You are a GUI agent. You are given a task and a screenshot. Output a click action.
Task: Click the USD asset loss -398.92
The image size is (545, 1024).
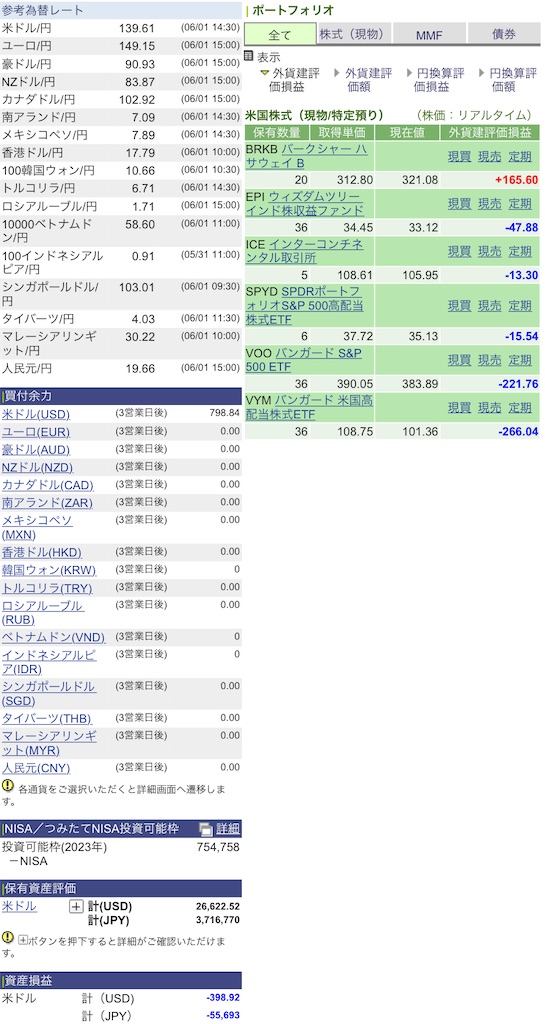point(223,999)
